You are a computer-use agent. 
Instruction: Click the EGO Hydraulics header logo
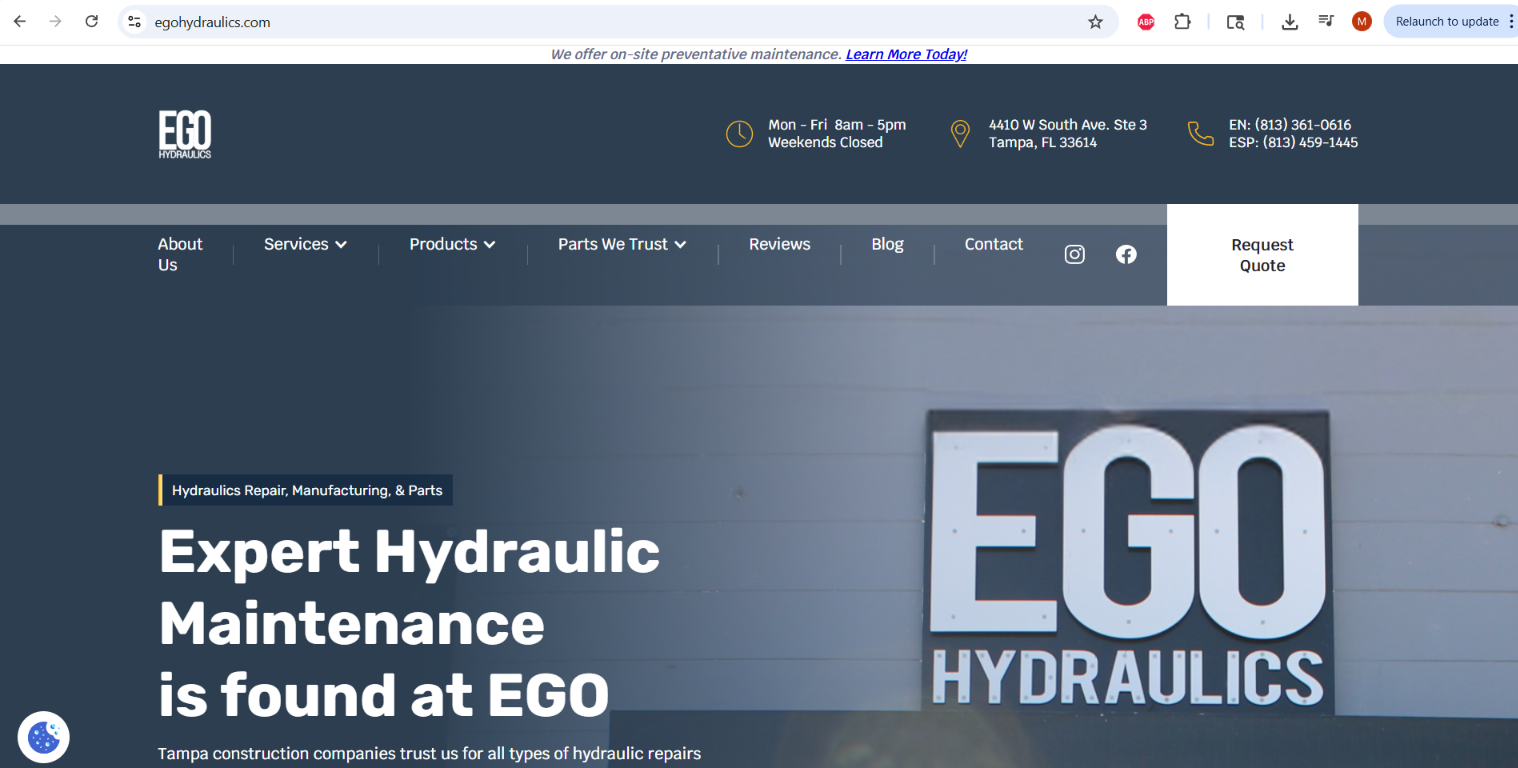pyautogui.click(x=185, y=135)
